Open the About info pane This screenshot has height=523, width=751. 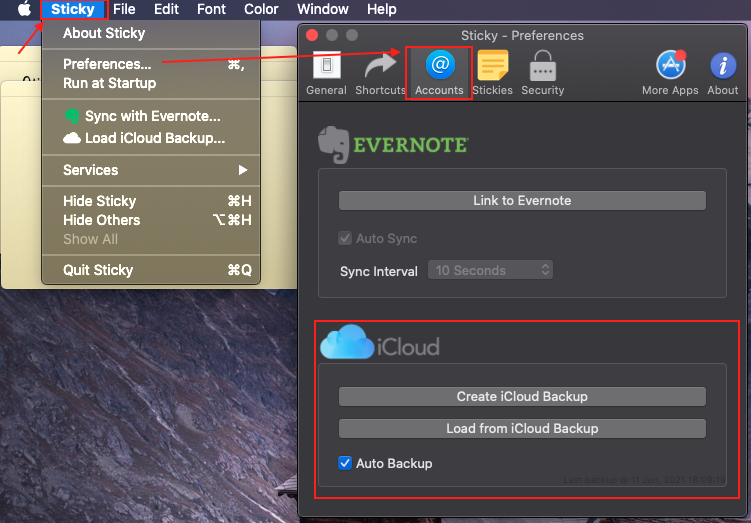point(723,73)
